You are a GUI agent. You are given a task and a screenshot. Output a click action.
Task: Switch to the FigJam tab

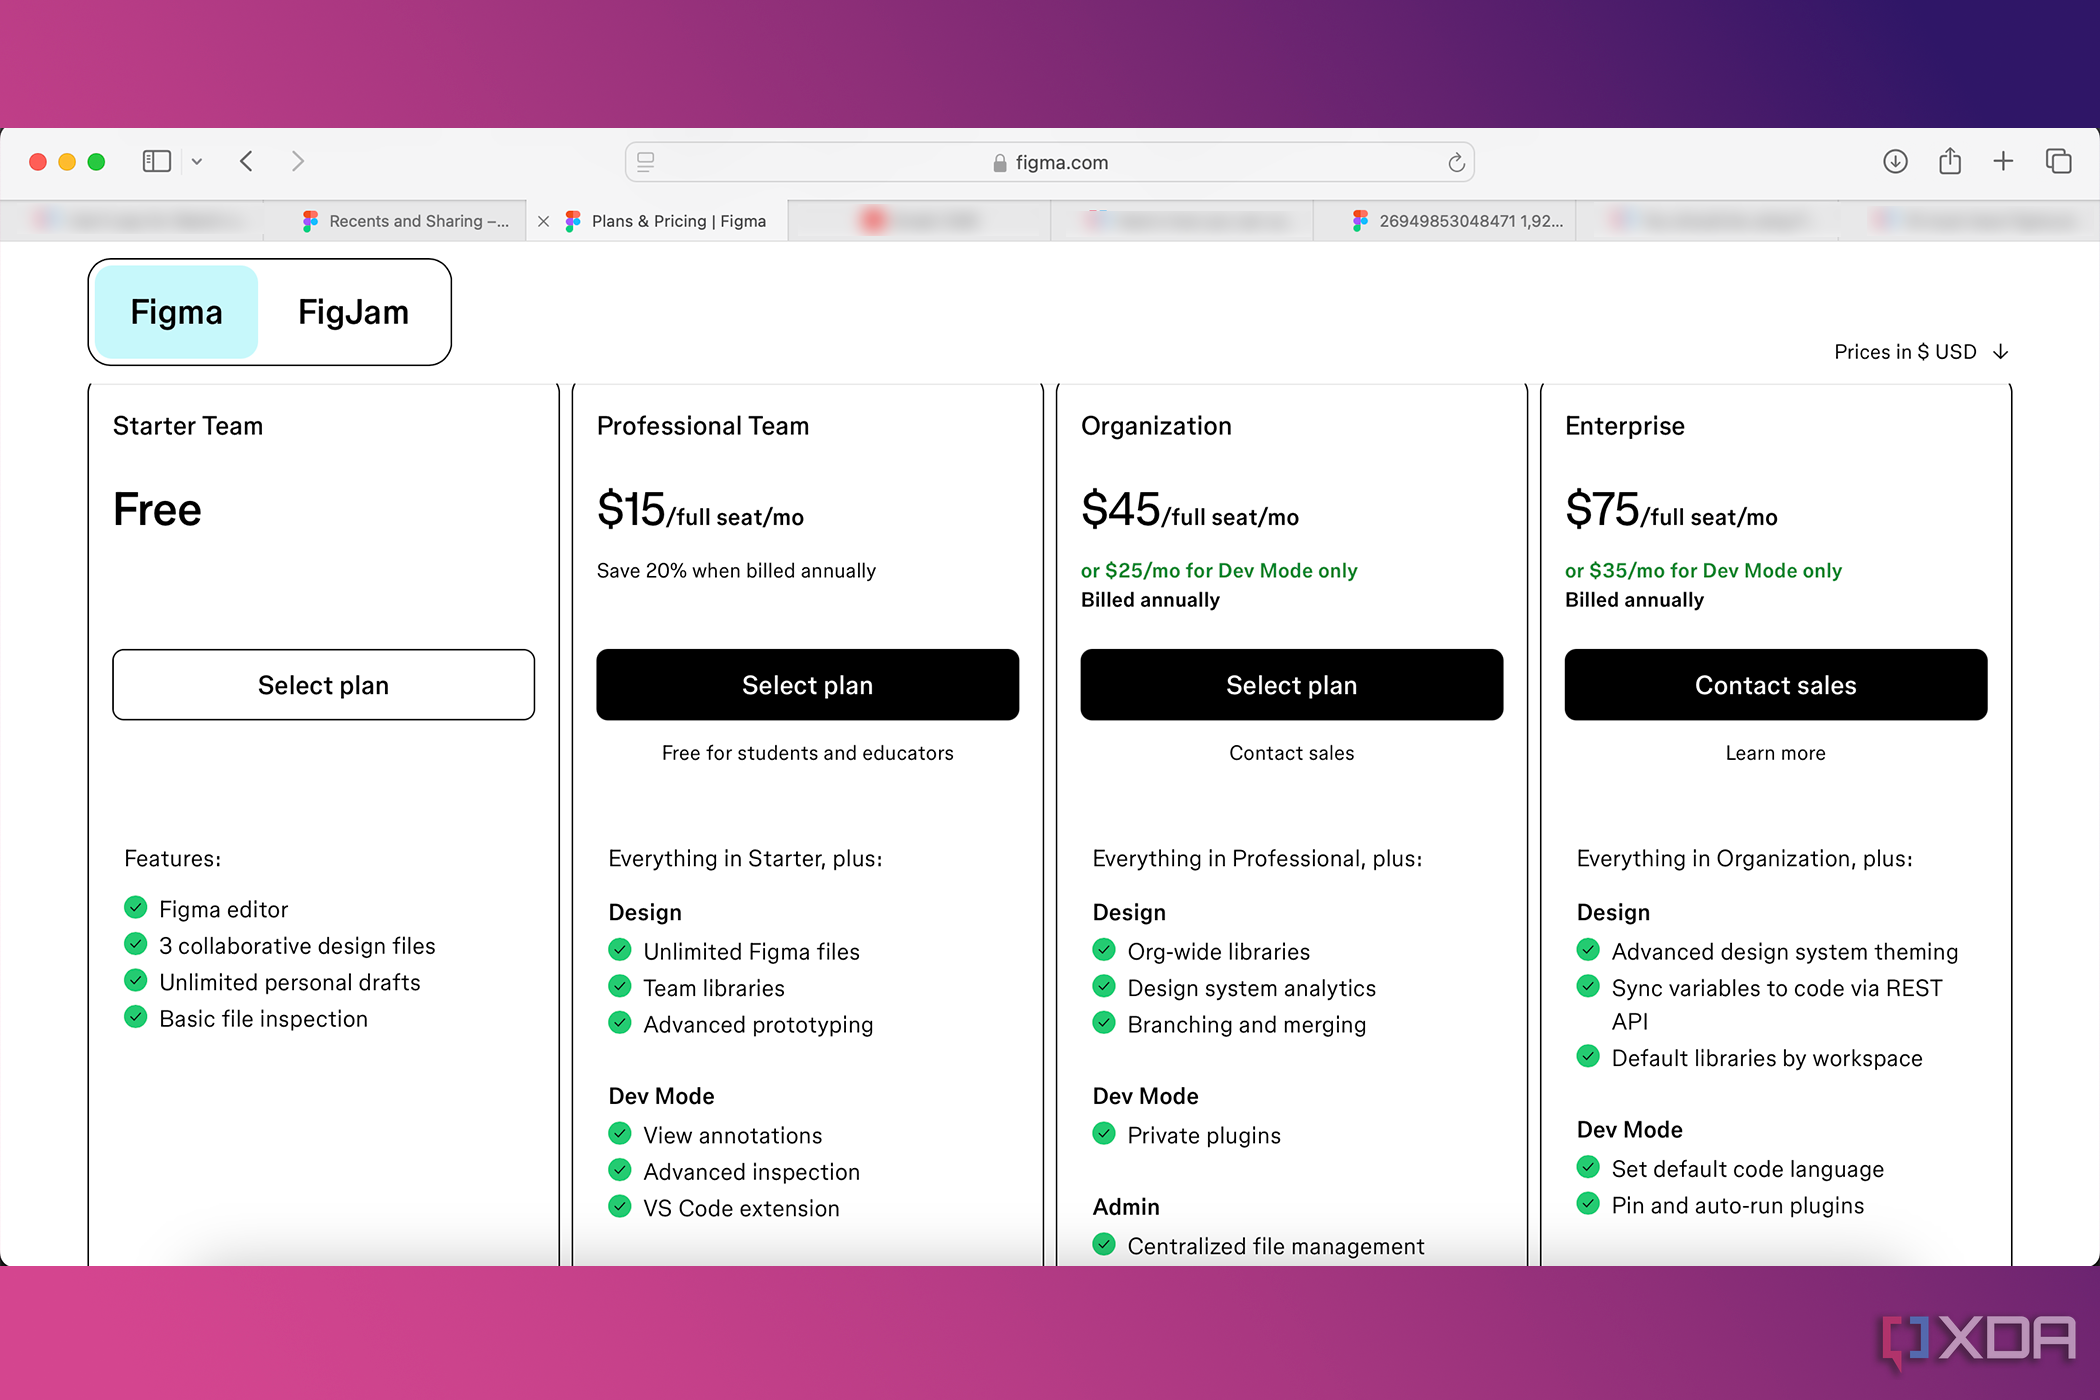point(350,311)
